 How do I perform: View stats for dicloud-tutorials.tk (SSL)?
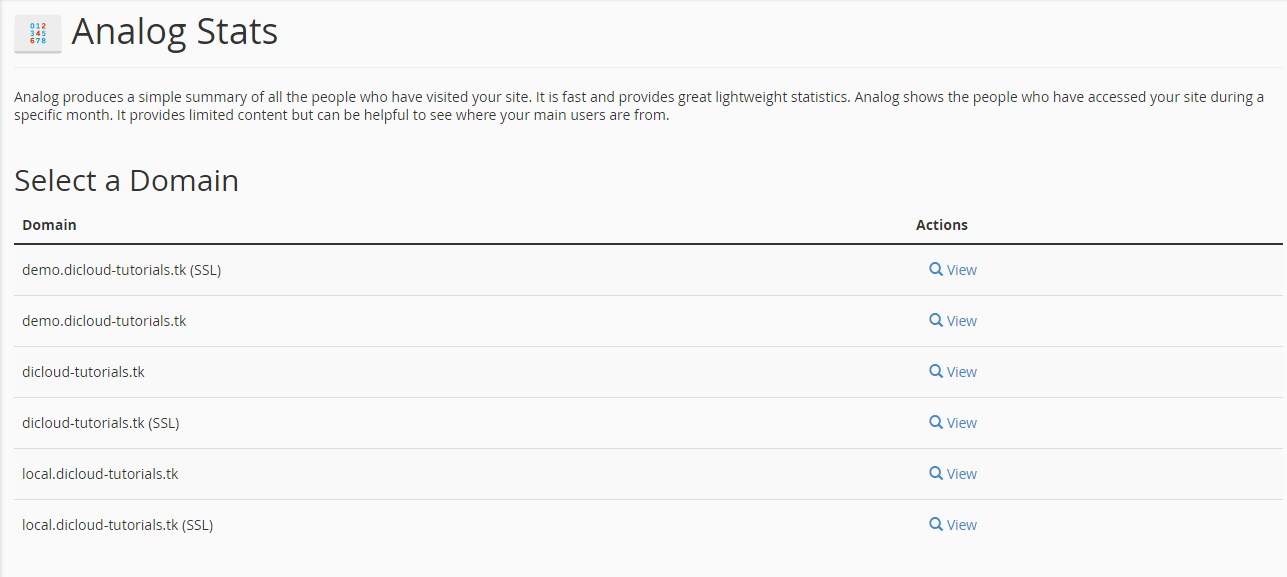(962, 423)
